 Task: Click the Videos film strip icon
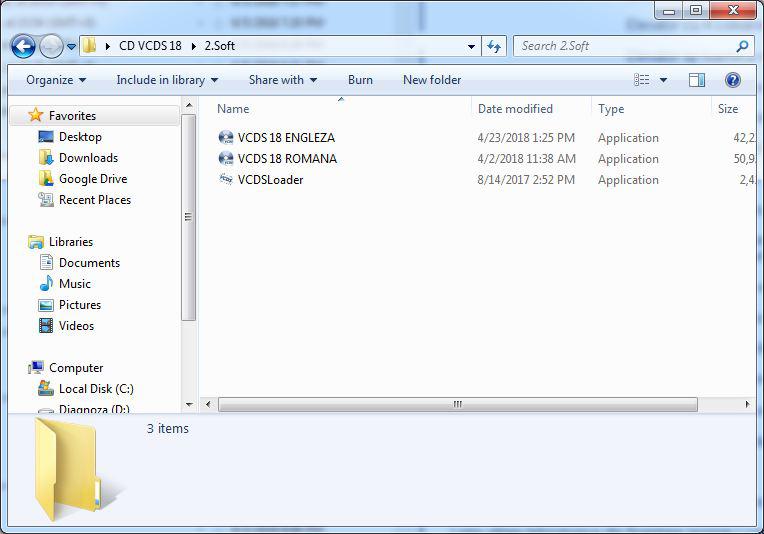tap(46, 325)
